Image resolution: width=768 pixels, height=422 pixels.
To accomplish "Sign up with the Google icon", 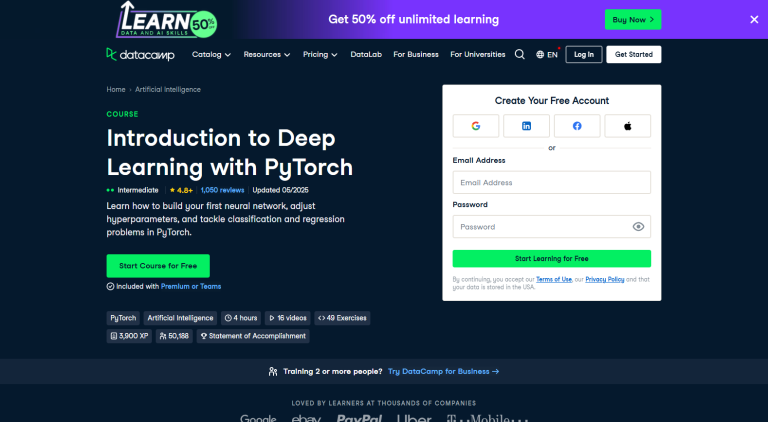I will [x=476, y=126].
